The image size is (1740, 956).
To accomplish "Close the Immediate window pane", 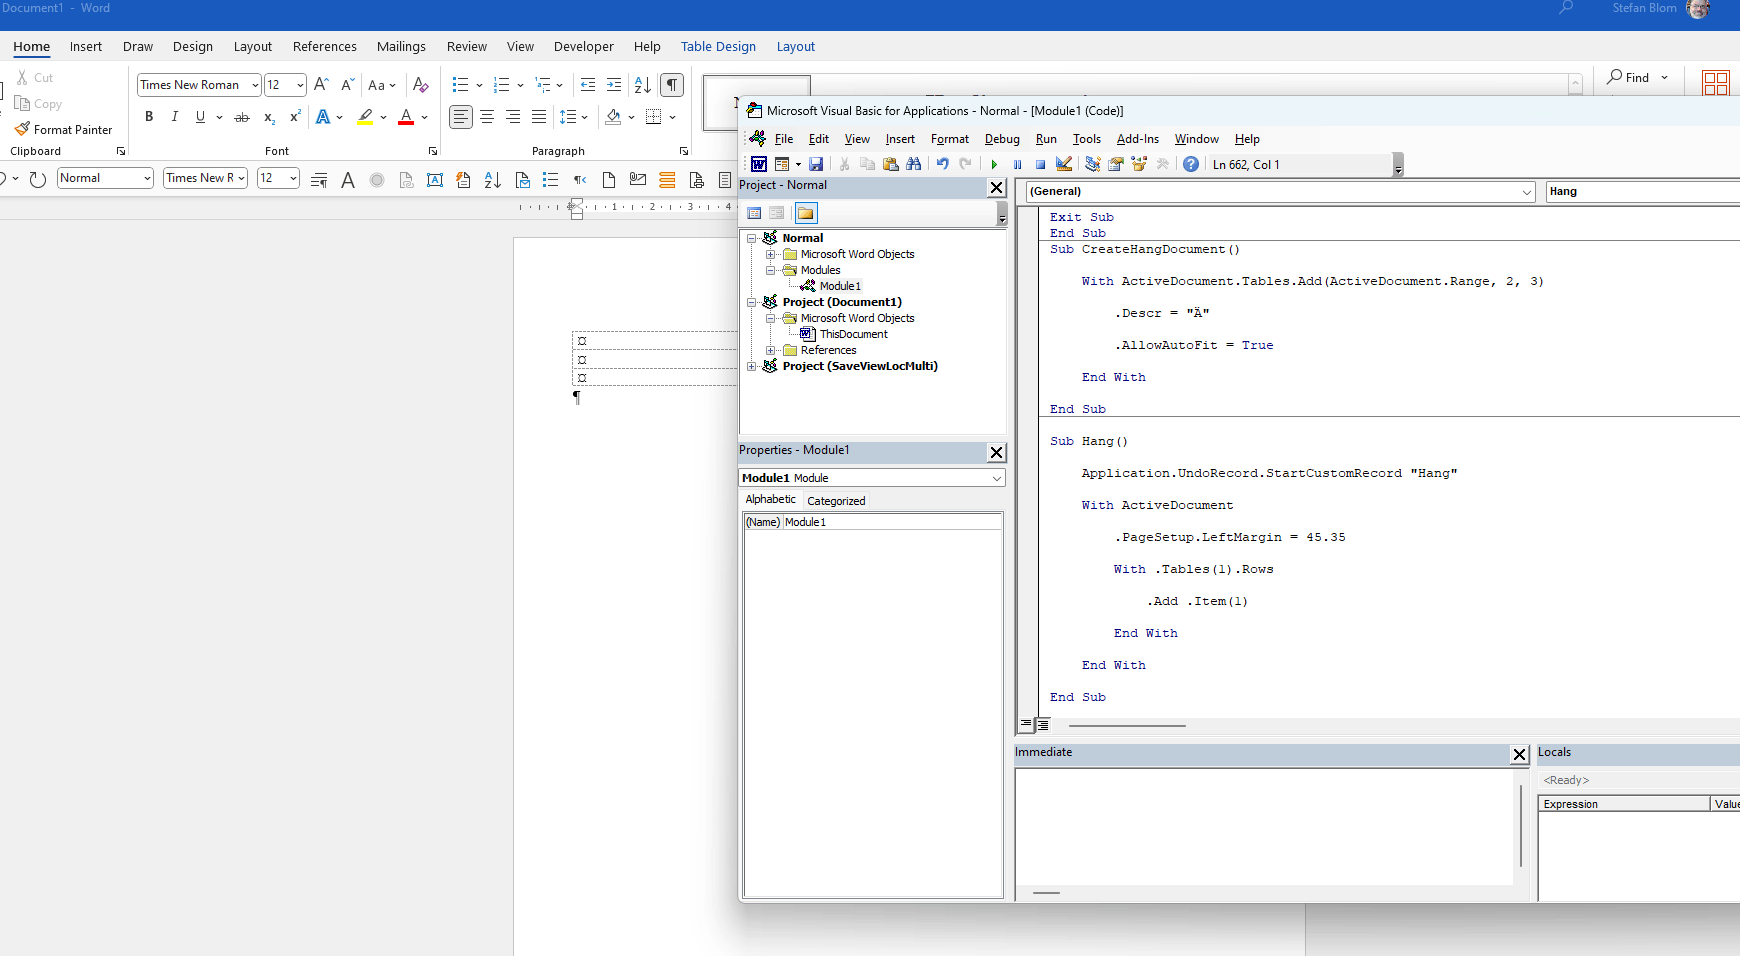I will pyautogui.click(x=1519, y=755).
